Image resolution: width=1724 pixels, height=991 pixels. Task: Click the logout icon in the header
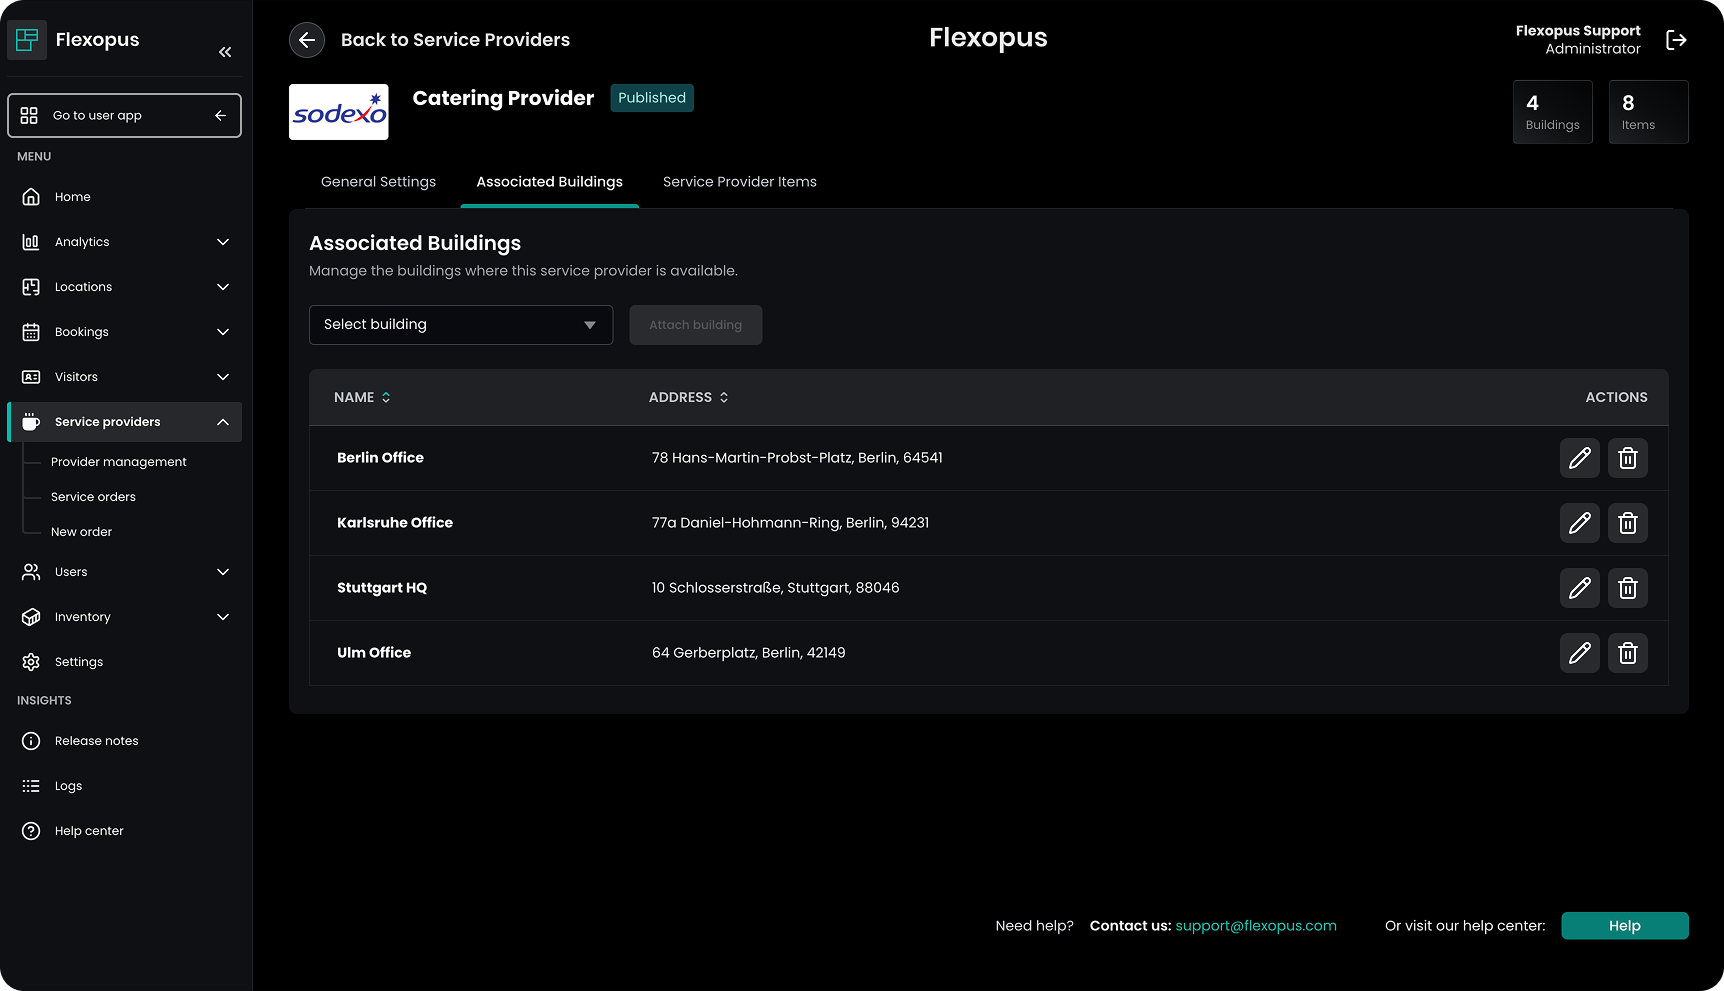[x=1676, y=40]
